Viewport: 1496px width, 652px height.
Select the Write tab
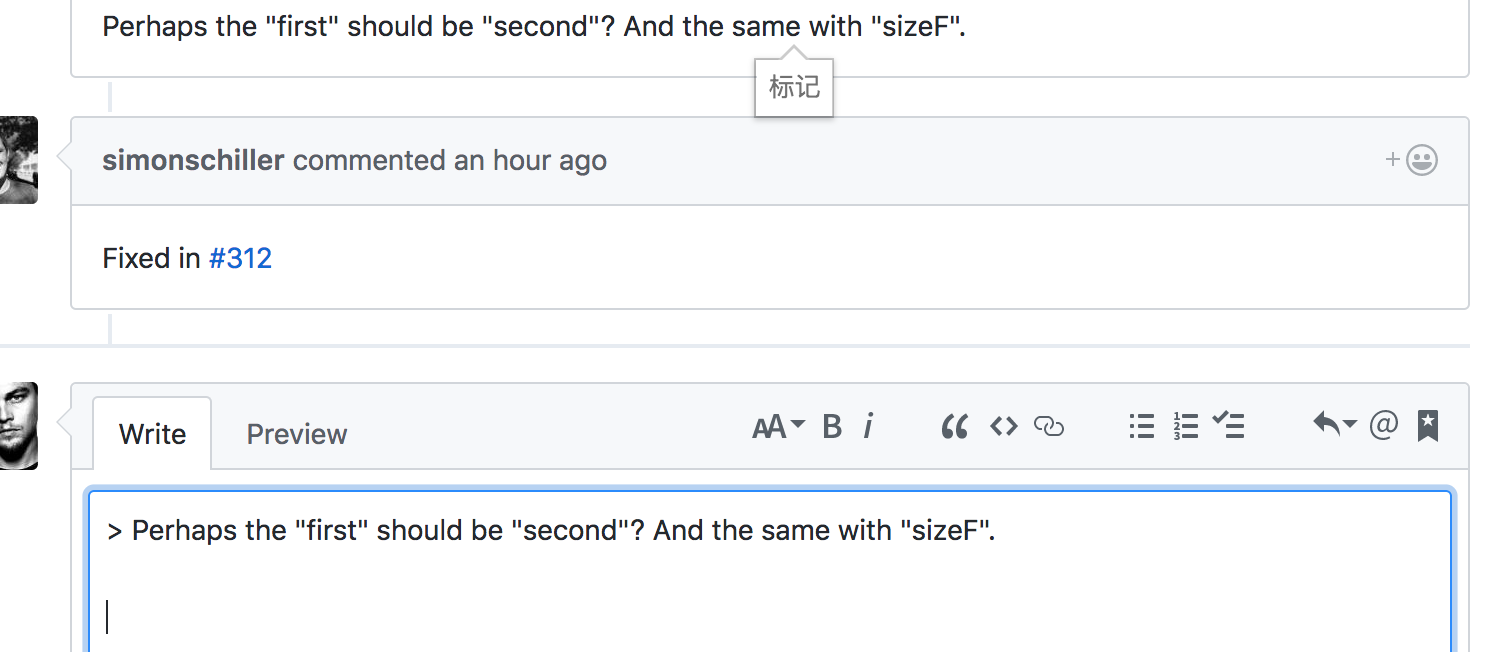(x=152, y=434)
